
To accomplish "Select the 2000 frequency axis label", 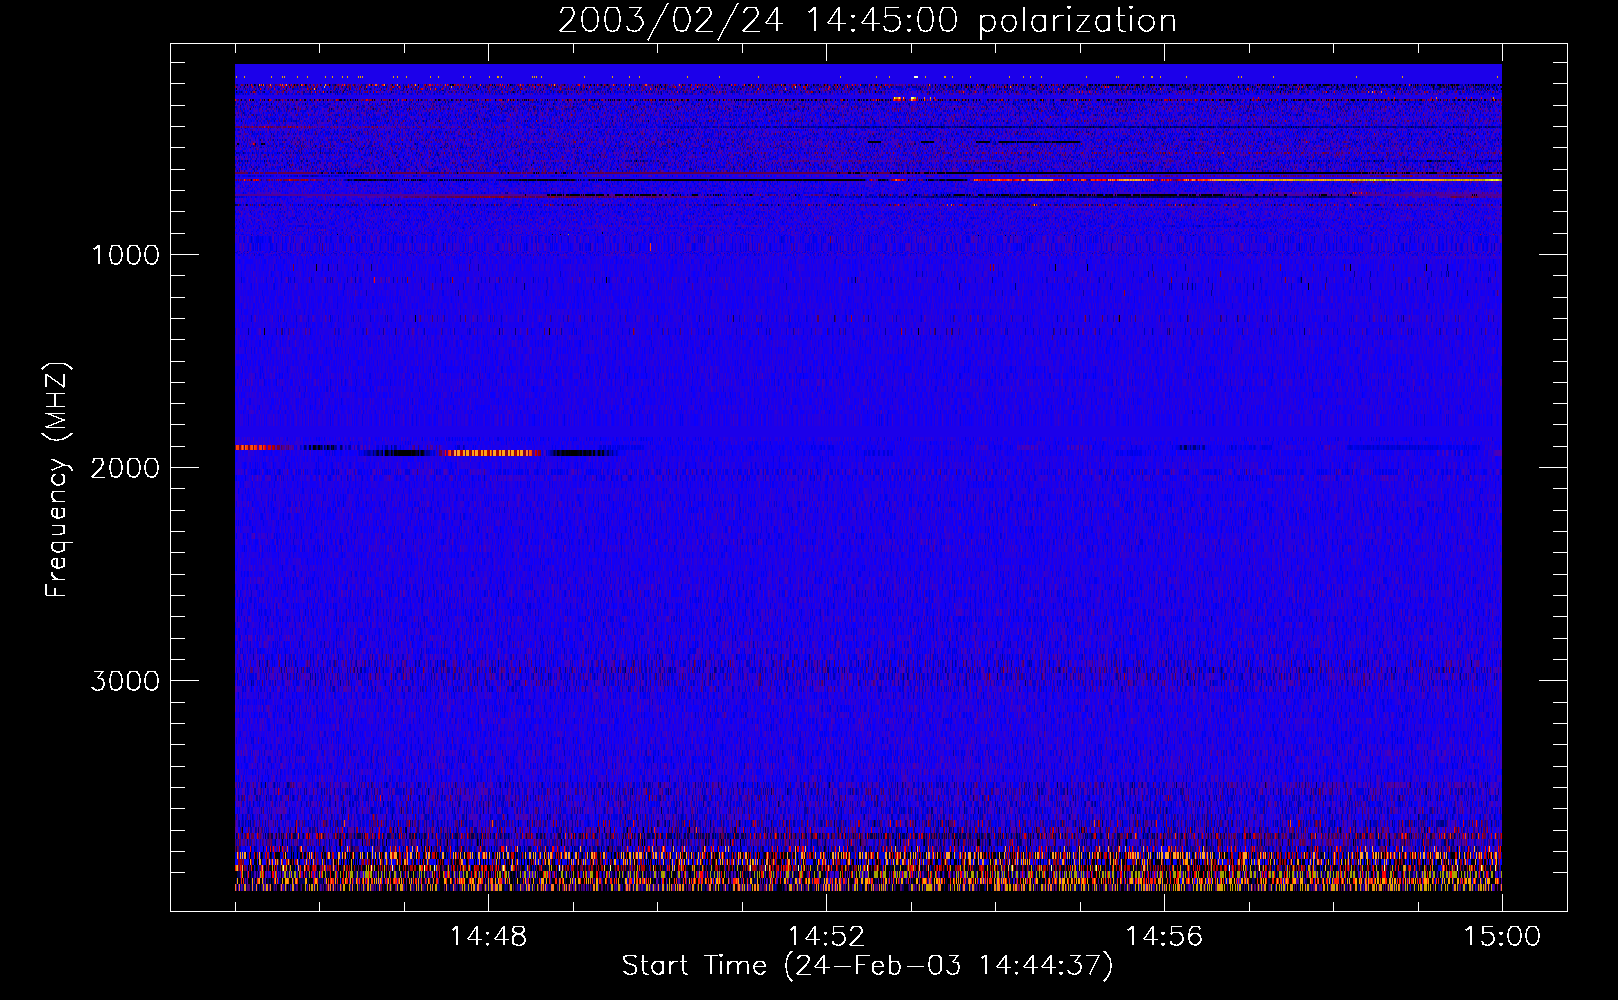I will pyautogui.click(x=125, y=468).
